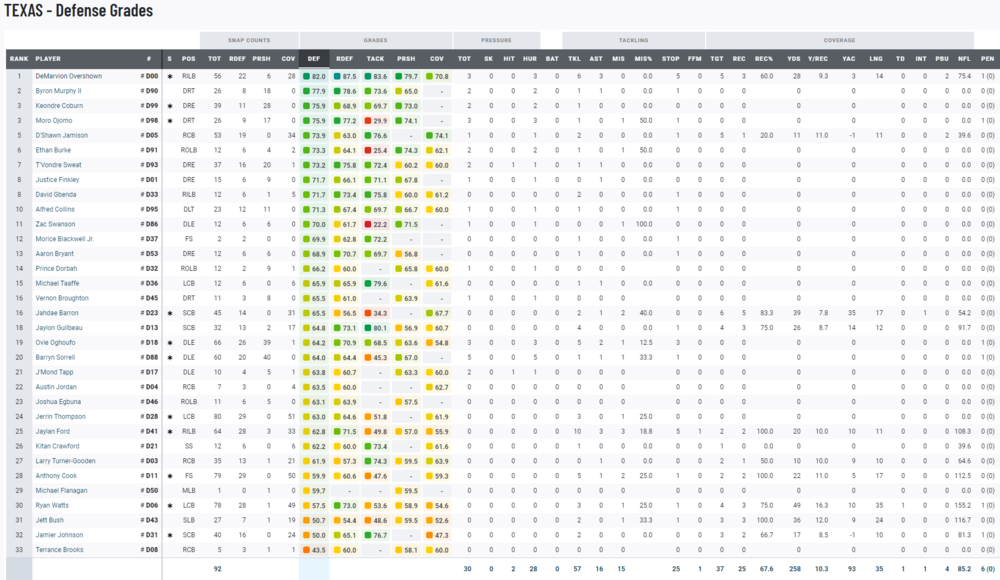Screen dimensions: 1000x580
Task: Open Byron Murphy II player link
Action: point(58,90)
